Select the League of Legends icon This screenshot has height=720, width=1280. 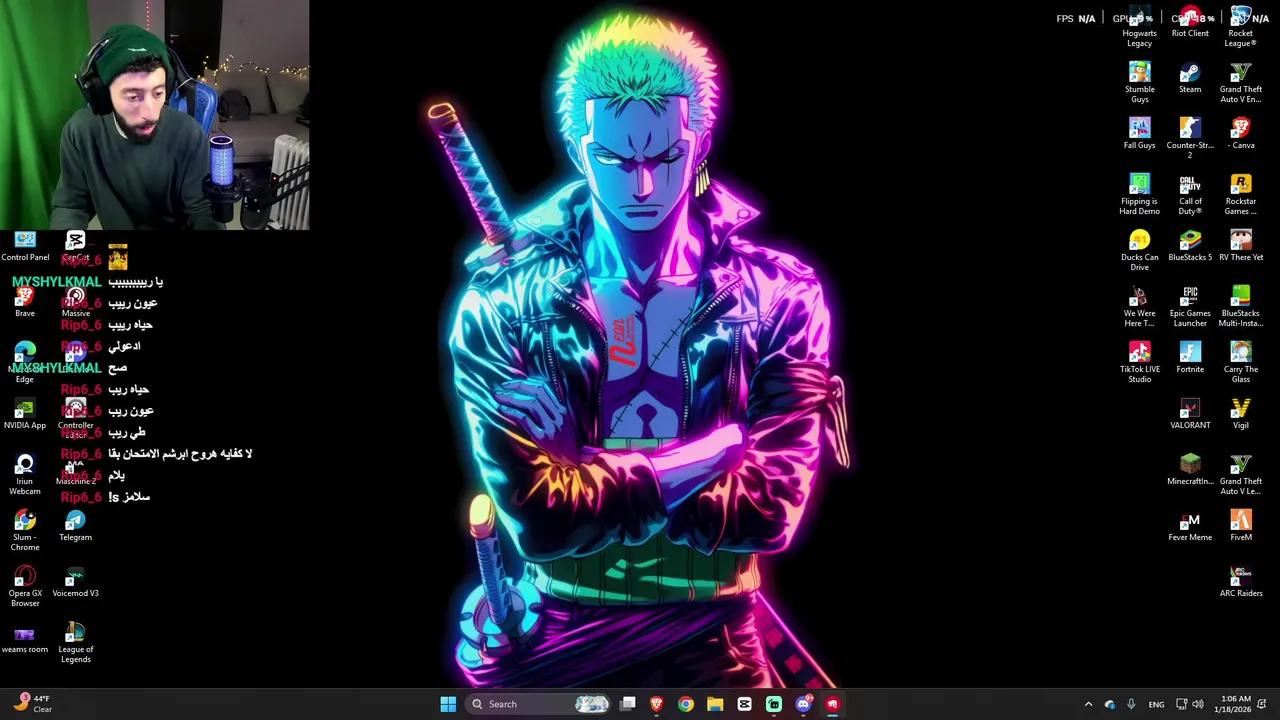pos(75,643)
